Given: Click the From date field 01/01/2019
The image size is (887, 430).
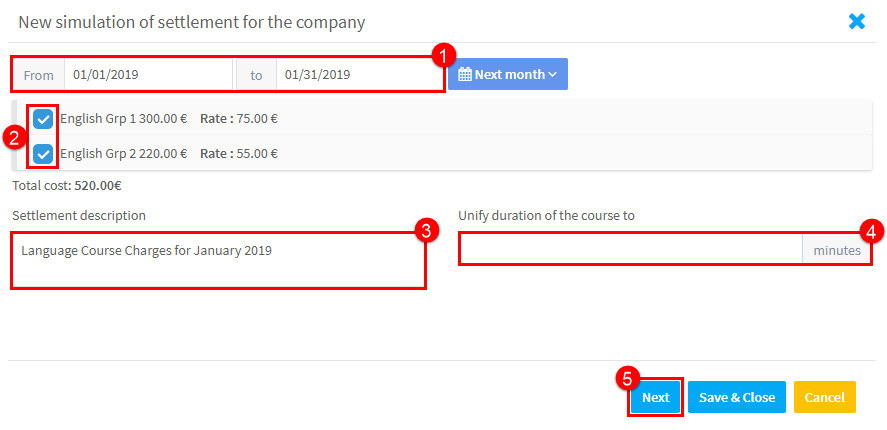Looking at the screenshot, I should (148, 75).
